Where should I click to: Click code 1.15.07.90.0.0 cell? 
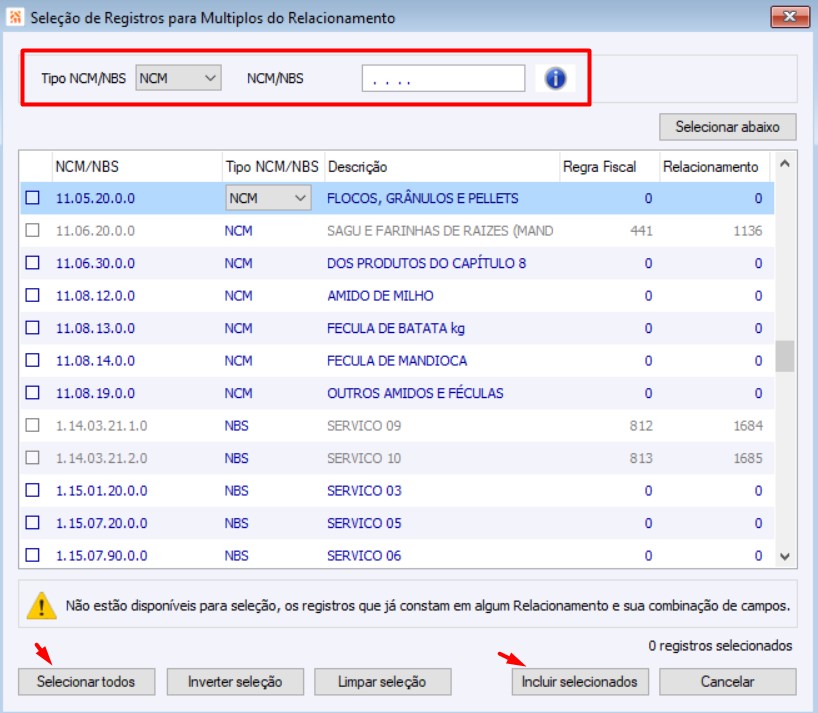(102, 555)
